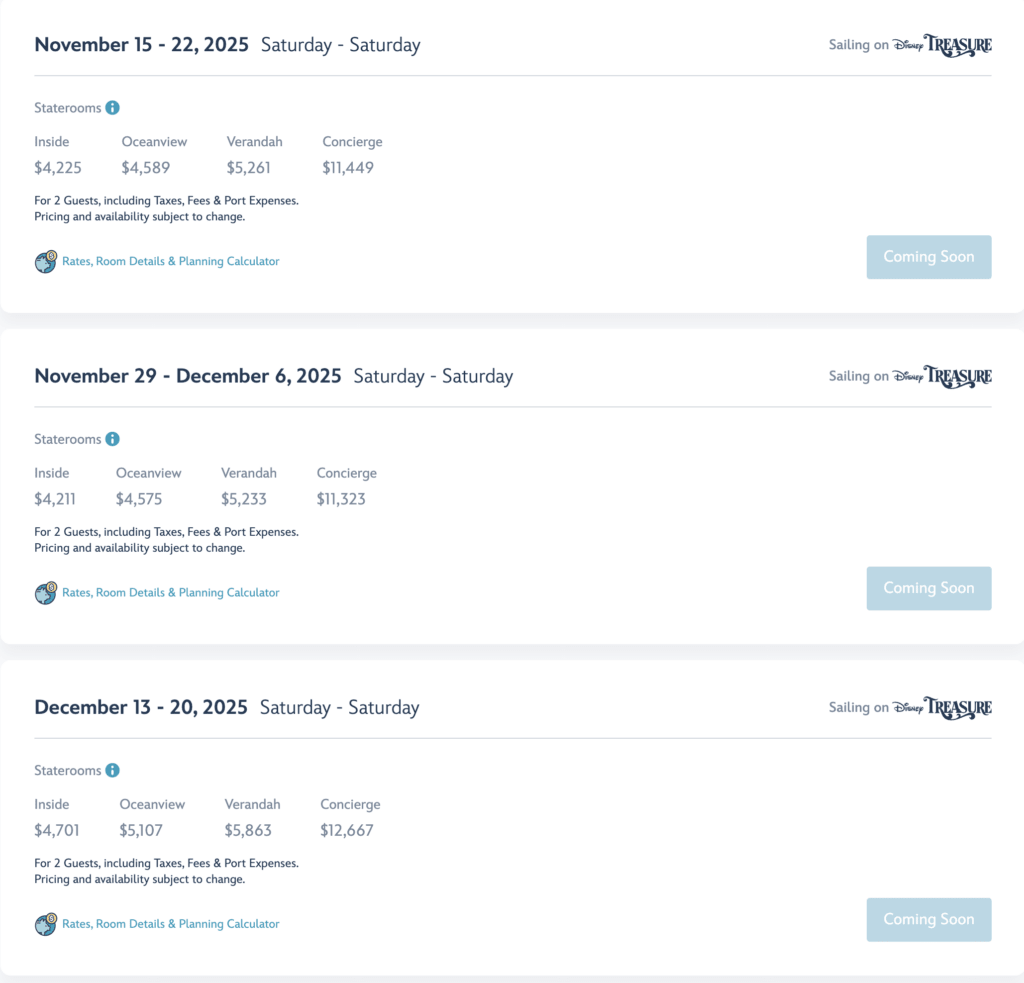
Task: Click Staterooms info icon for November 29 sailing
Action: (113, 439)
